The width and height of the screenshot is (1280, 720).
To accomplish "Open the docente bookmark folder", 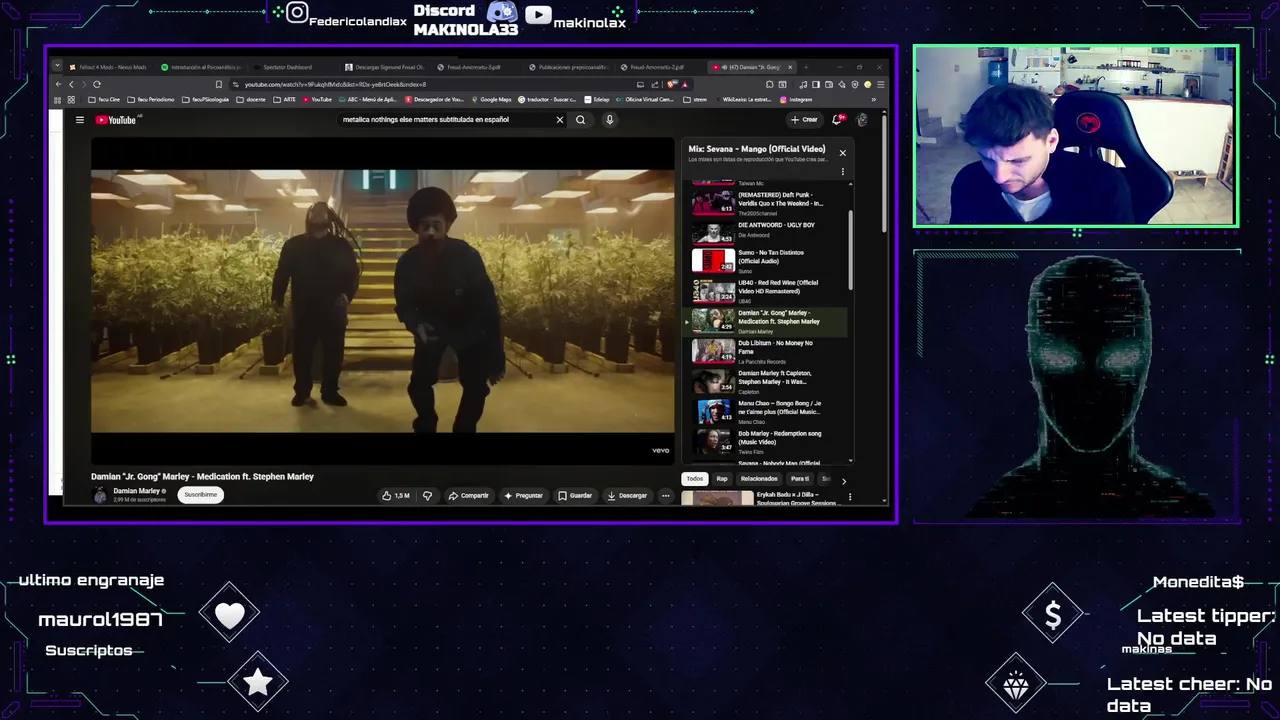I will 252,100.
